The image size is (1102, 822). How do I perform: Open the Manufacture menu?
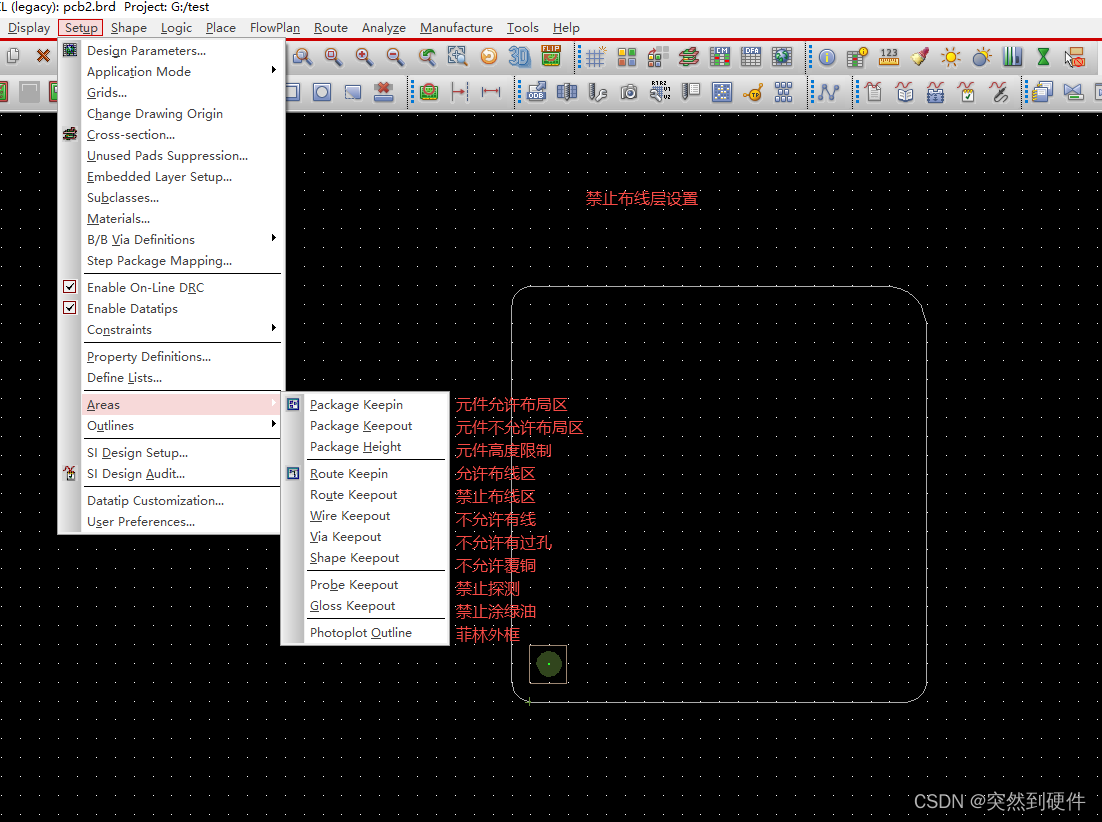click(456, 27)
